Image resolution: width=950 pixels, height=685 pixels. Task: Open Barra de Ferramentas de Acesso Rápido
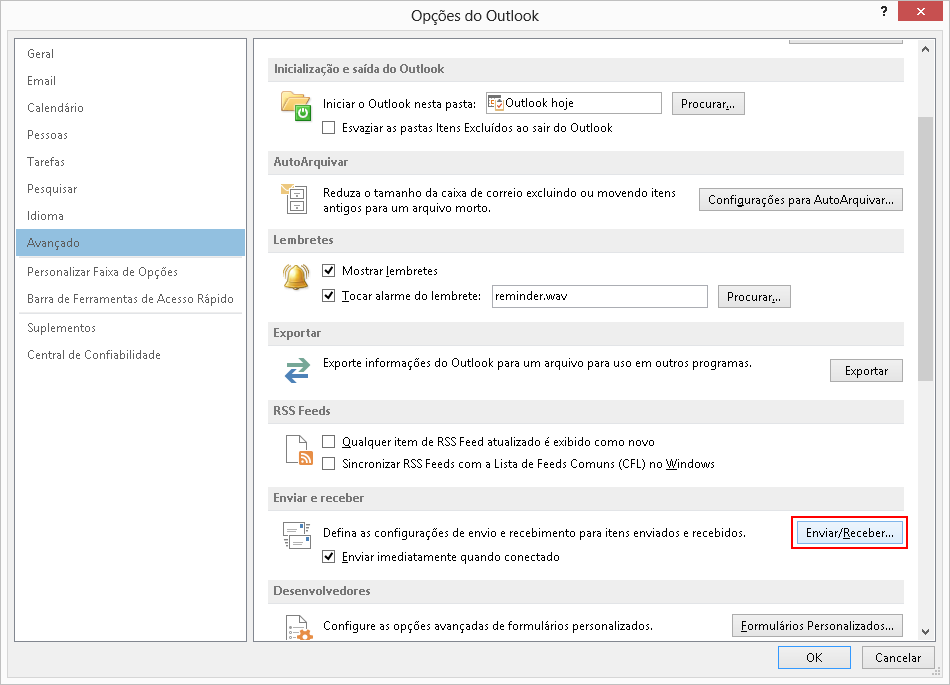[x=130, y=299]
